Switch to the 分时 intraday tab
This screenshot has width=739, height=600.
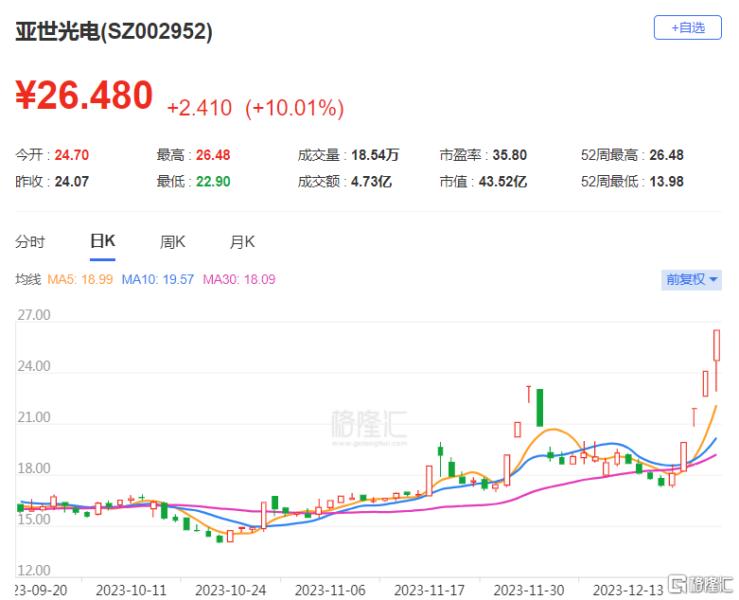click(x=30, y=242)
